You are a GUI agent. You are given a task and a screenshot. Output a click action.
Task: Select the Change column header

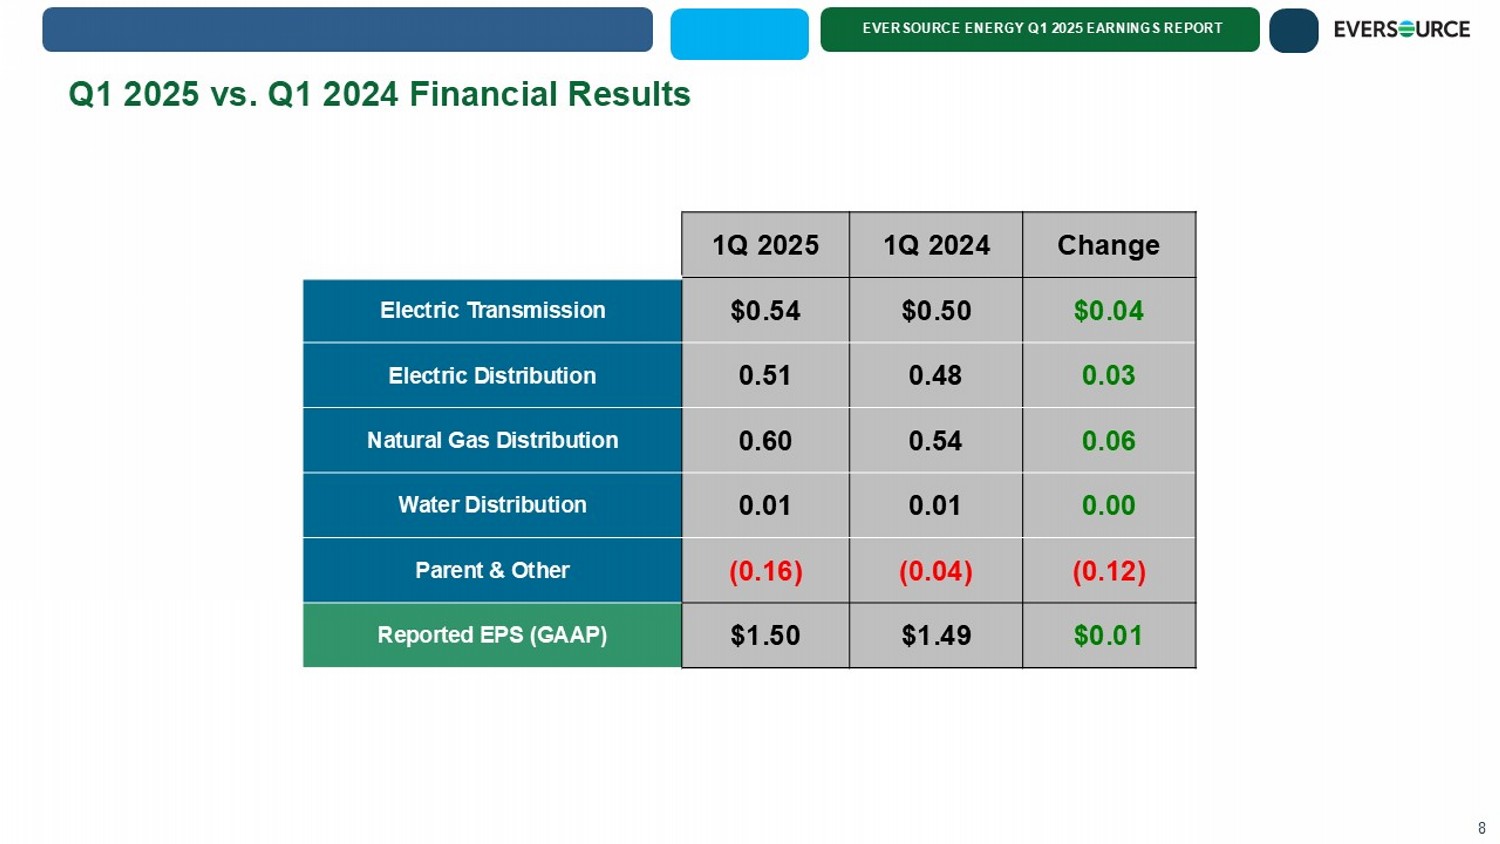(x=1108, y=245)
